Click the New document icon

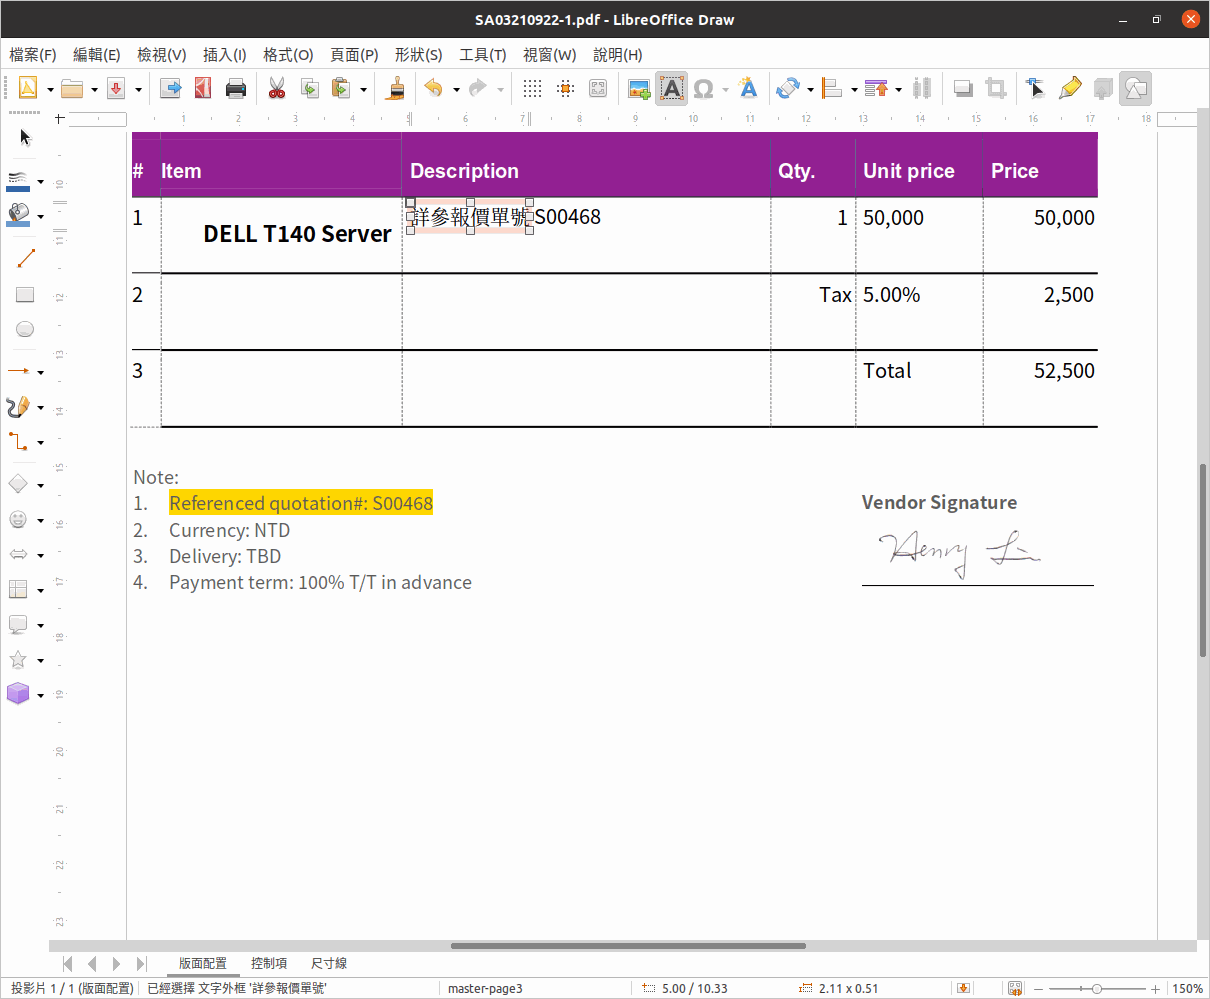[x=28, y=89]
